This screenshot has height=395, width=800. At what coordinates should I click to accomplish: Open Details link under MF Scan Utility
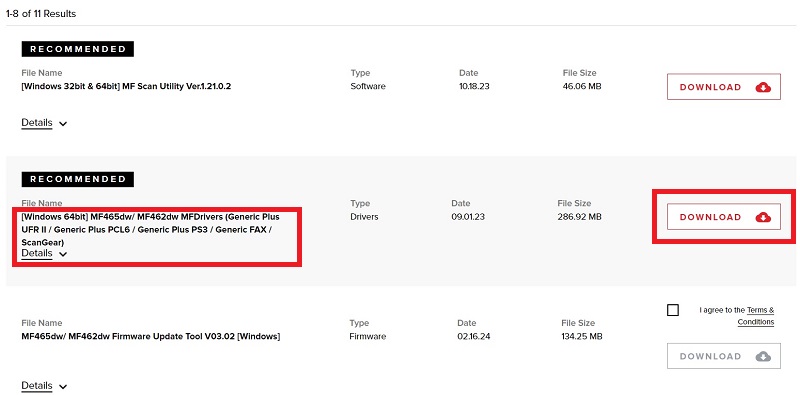tap(37, 123)
